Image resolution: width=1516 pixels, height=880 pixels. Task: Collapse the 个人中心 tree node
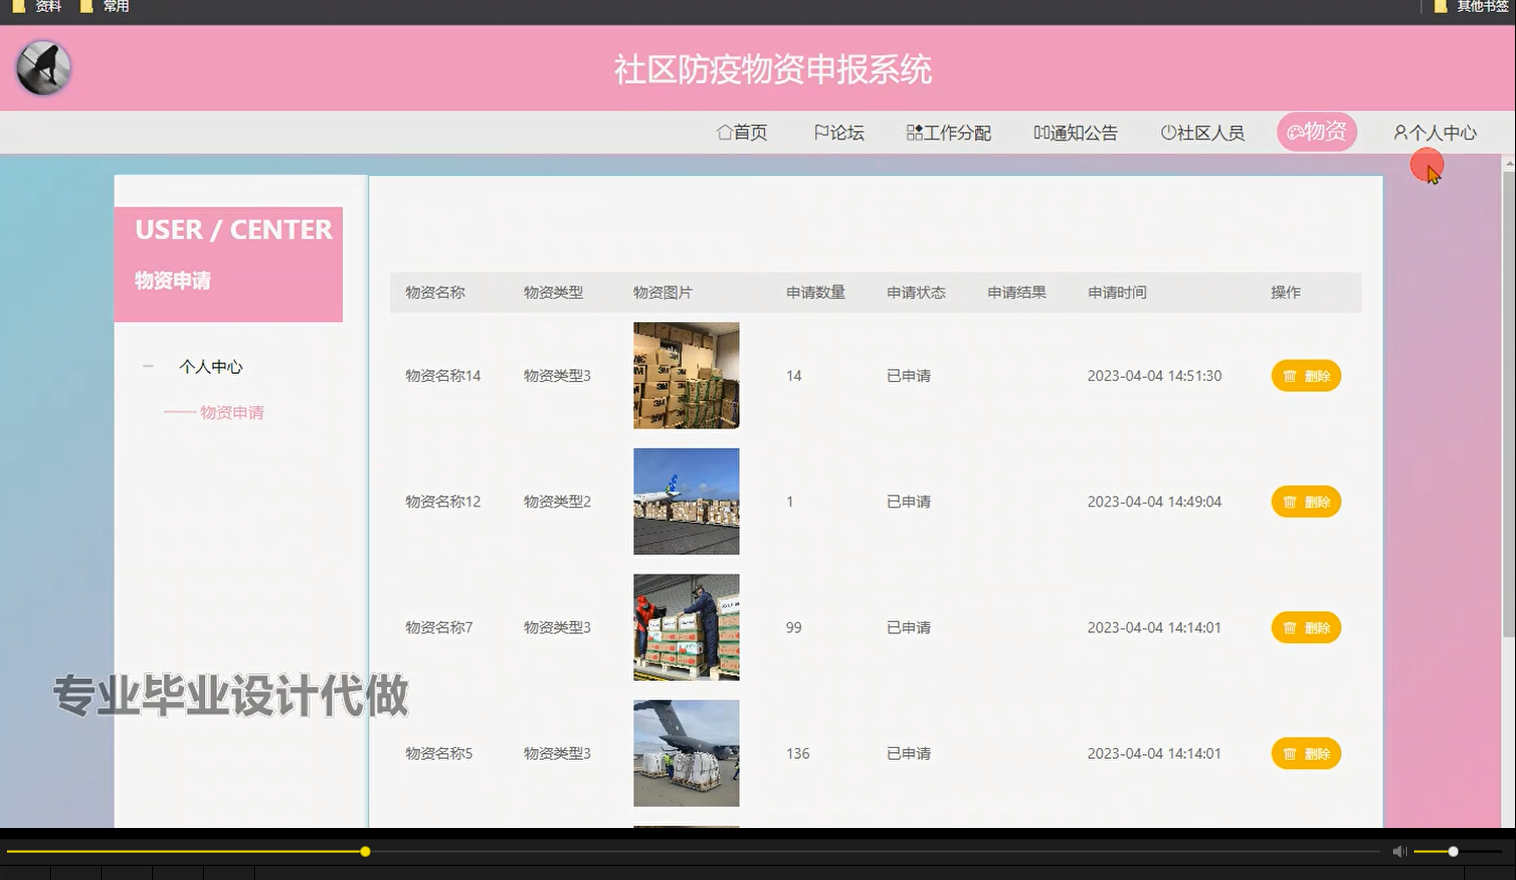tap(147, 366)
